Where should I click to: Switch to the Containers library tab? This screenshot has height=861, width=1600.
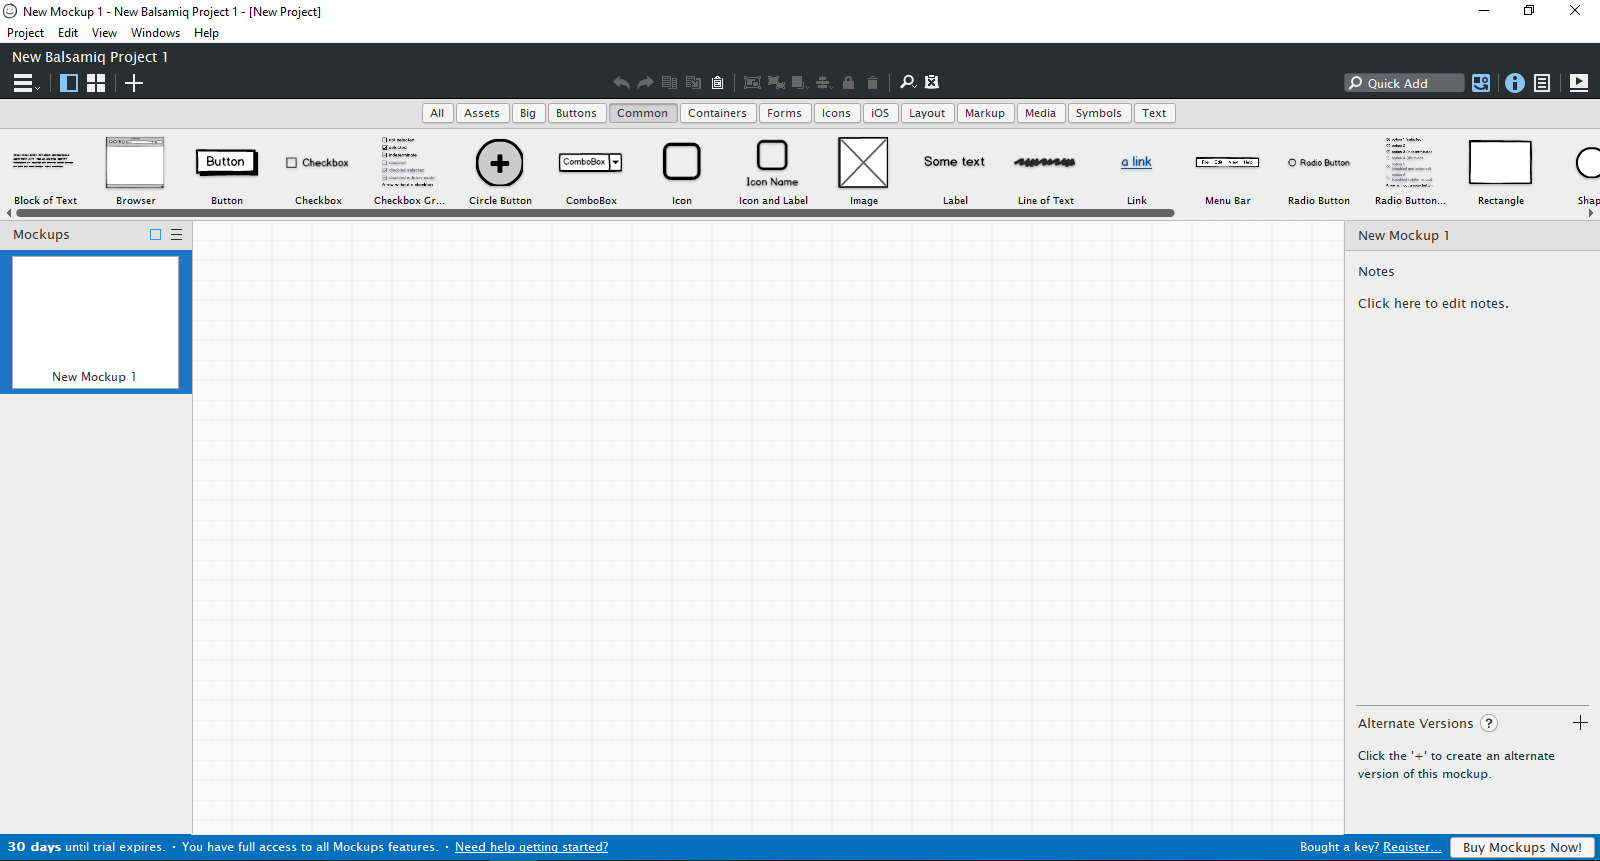pos(717,113)
